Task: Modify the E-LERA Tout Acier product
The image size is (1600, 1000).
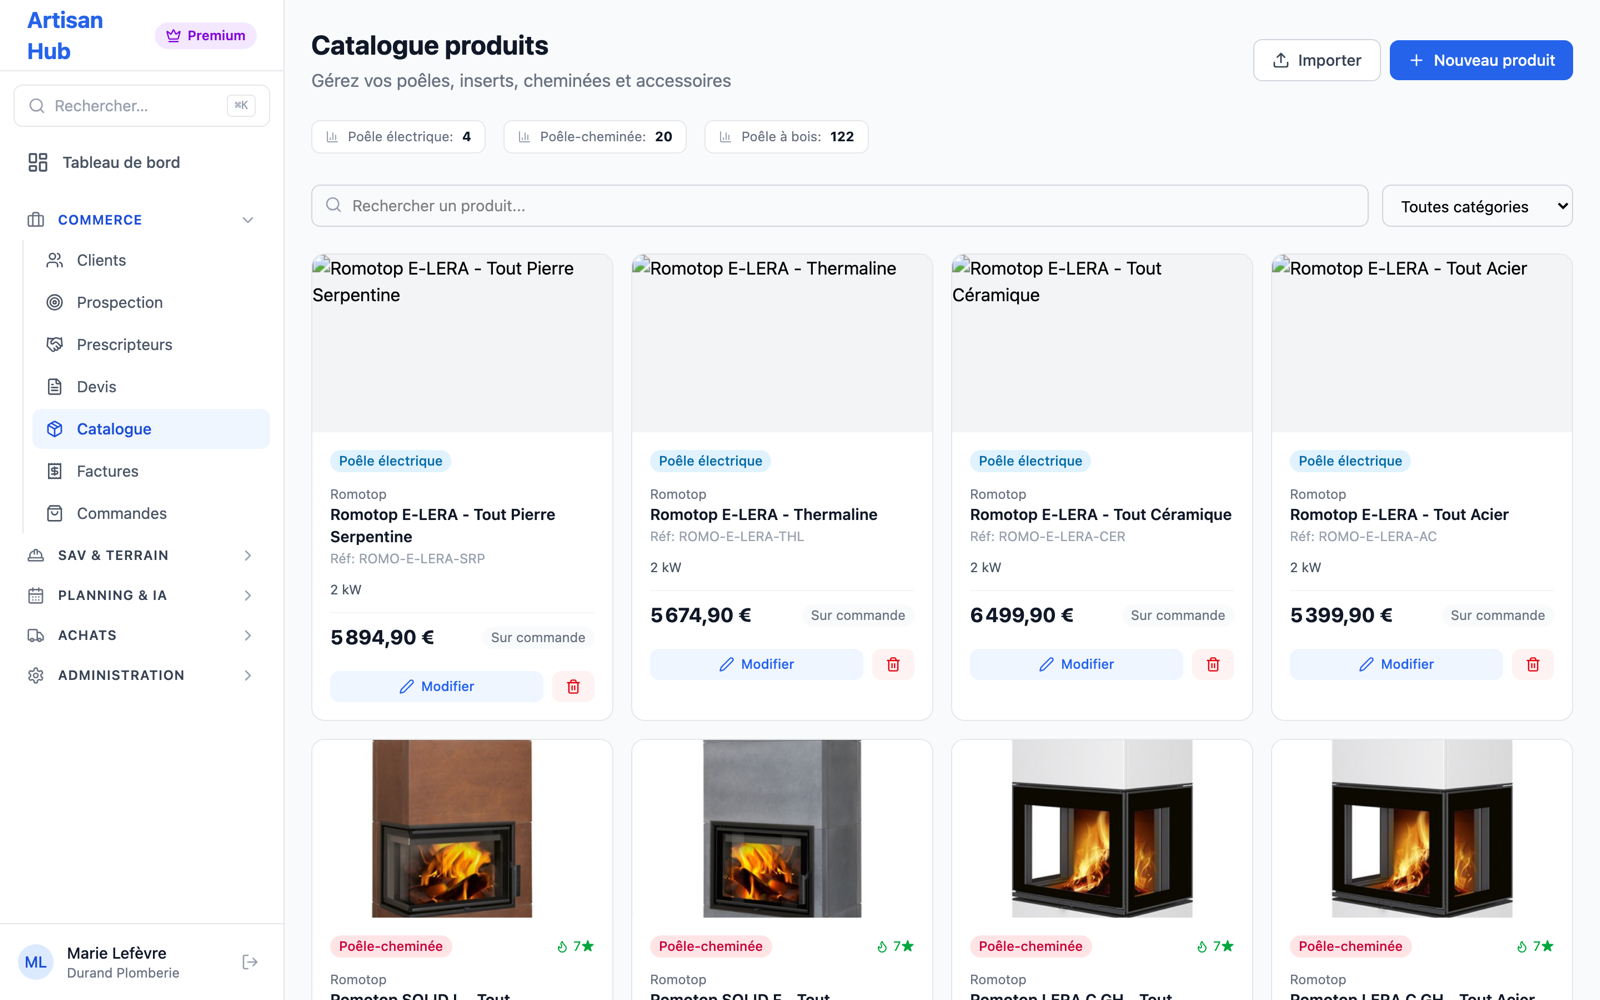Action: tap(1396, 664)
